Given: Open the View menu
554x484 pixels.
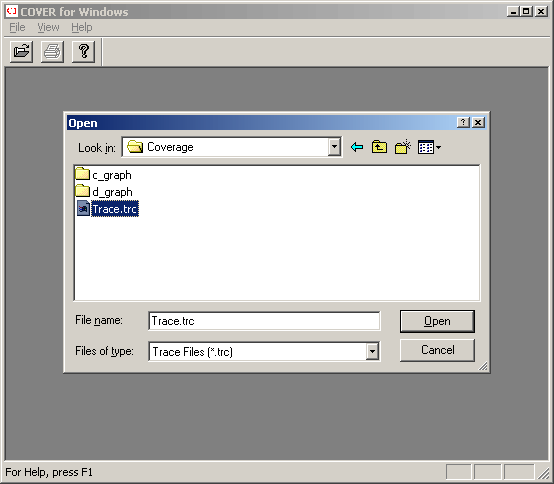Looking at the screenshot, I should (48, 27).
